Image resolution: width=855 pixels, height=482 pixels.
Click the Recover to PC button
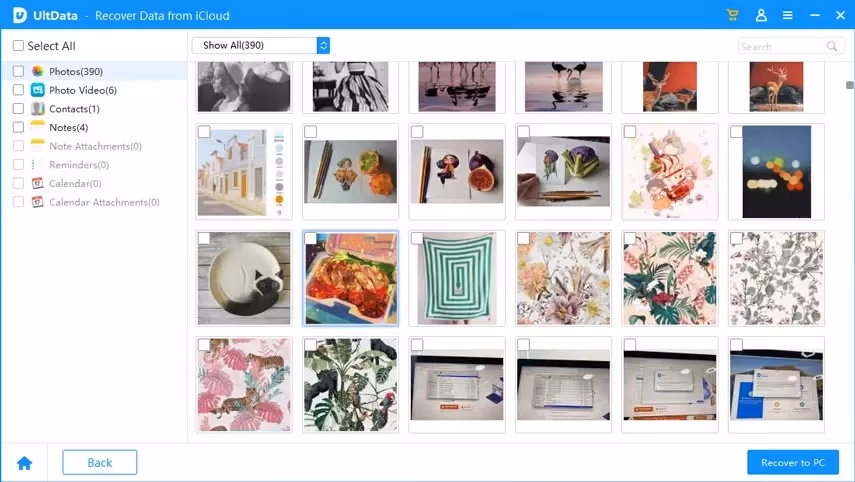tap(792, 462)
